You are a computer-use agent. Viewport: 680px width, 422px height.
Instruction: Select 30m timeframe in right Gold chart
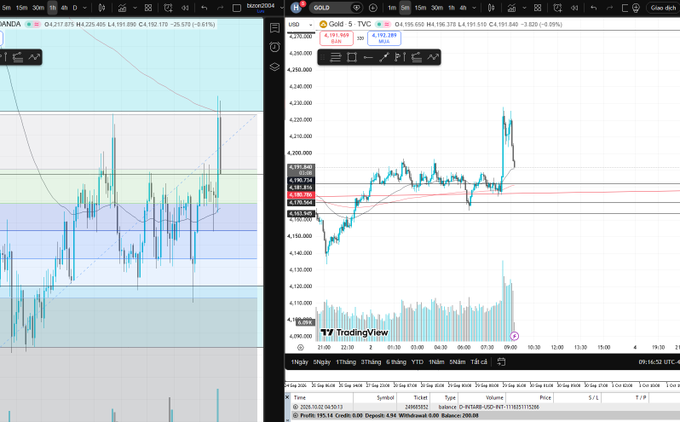[437, 8]
